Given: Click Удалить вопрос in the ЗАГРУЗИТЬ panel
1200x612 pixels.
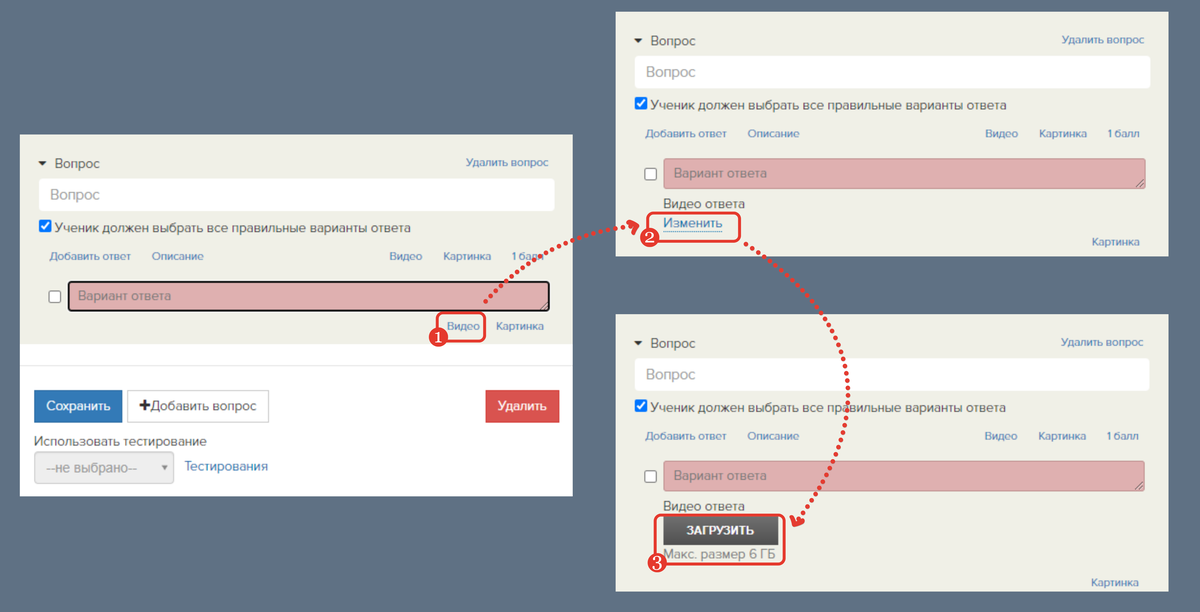Looking at the screenshot, I should click(1103, 342).
